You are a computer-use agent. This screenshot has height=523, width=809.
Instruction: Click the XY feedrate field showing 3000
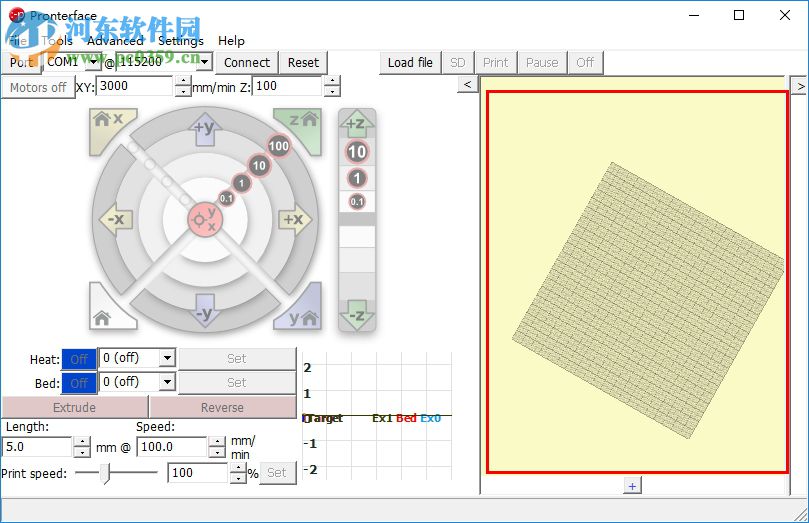[x=136, y=86]
